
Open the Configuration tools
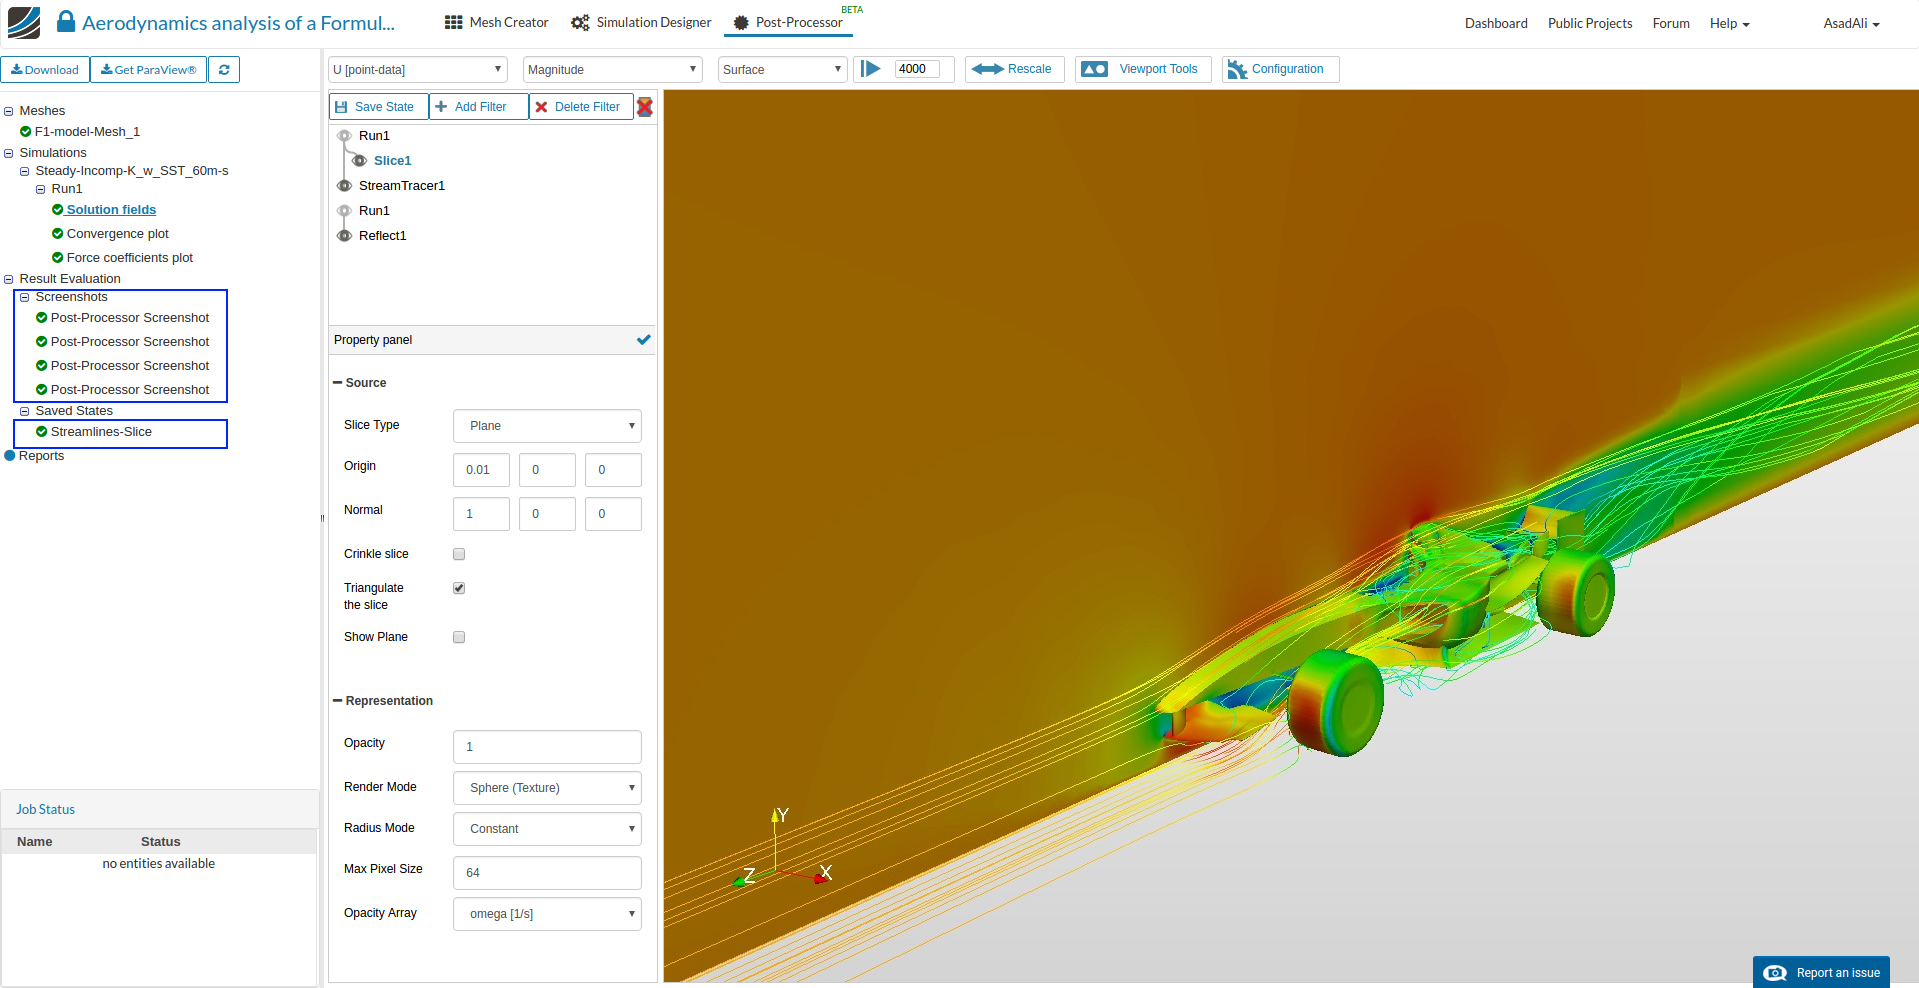[x=1280, y=69]
